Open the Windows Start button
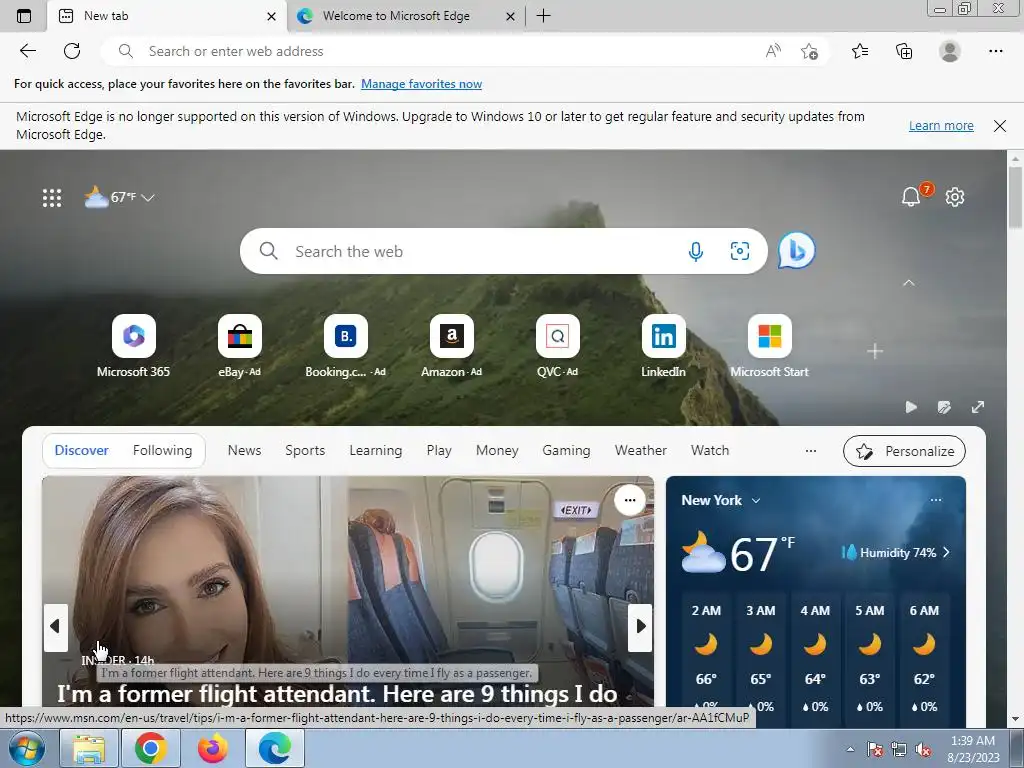Image resolution: width=1024 pixels, height=768 pixels. pos(27,748)
